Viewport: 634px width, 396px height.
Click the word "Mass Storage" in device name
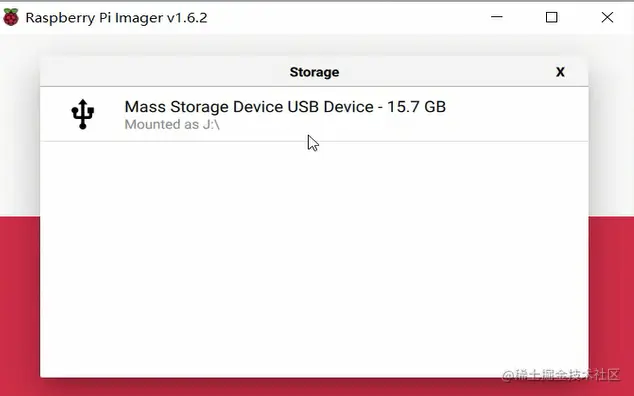pos(176,107)
